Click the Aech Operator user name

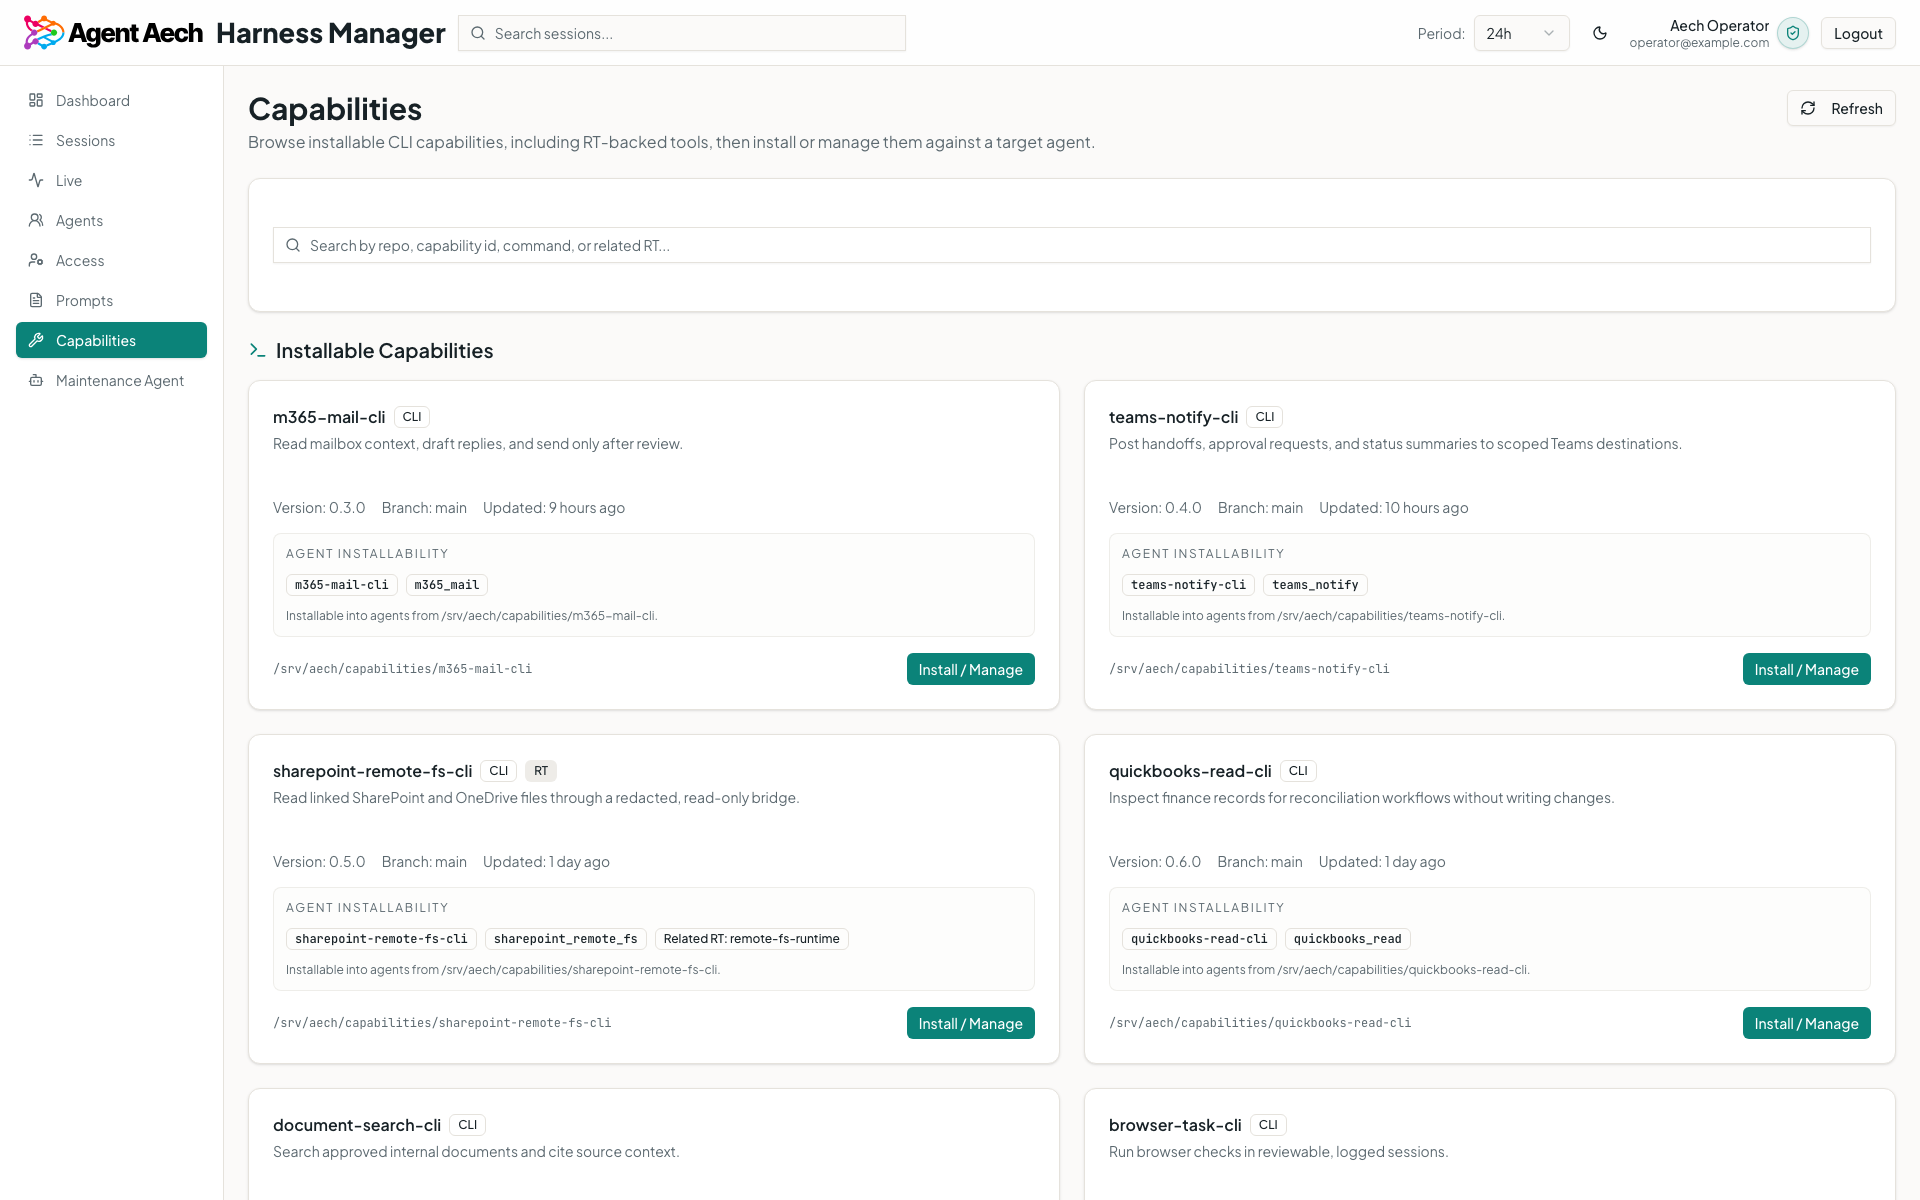pyautogui.click(x=1719, y=26)
